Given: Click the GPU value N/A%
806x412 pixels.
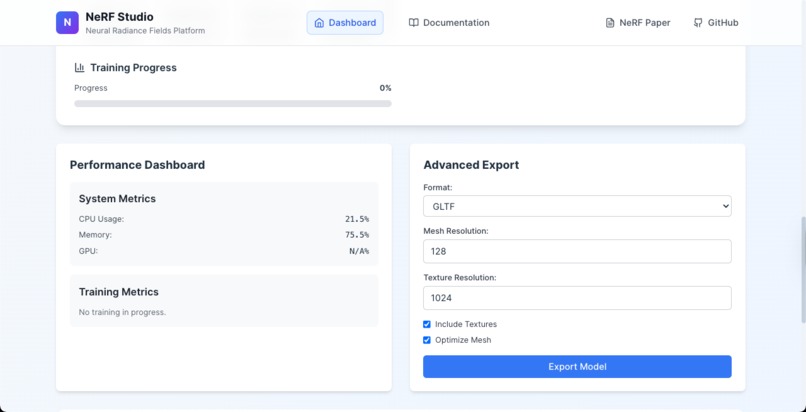Looking at the screenshot, I should coord(359,251).
